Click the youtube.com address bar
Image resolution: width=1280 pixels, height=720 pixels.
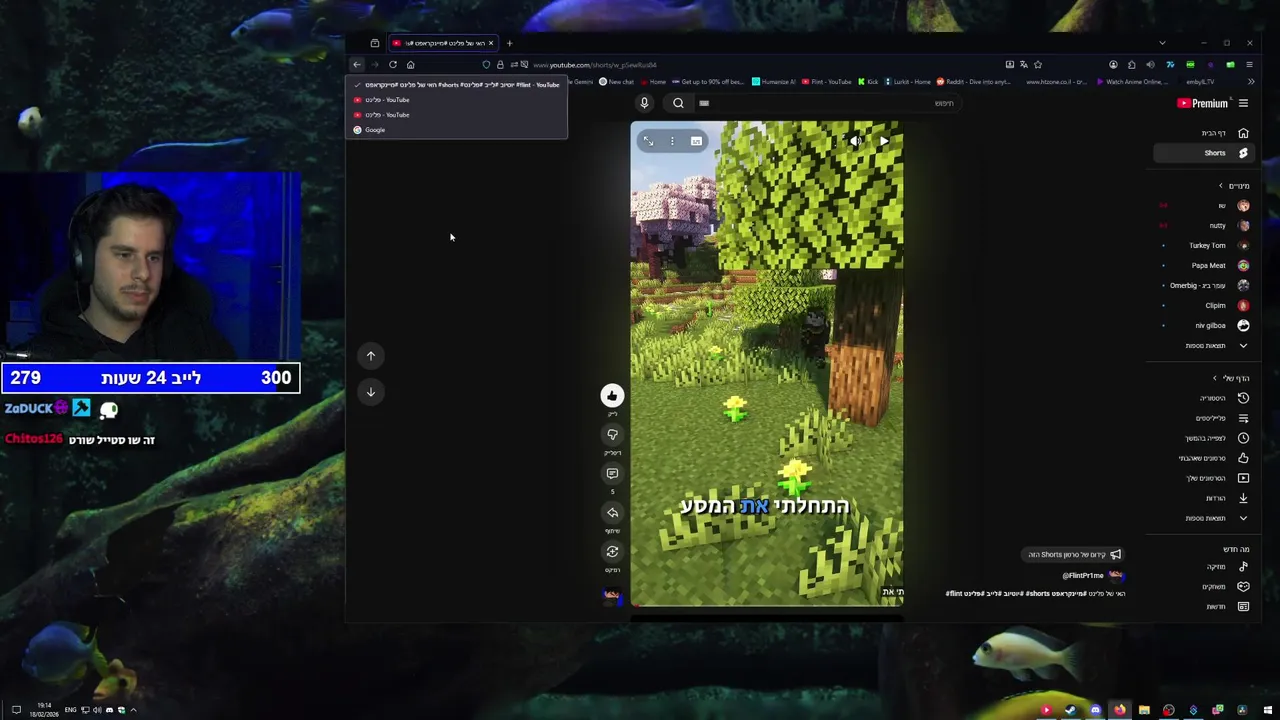[x=760, y=65]
